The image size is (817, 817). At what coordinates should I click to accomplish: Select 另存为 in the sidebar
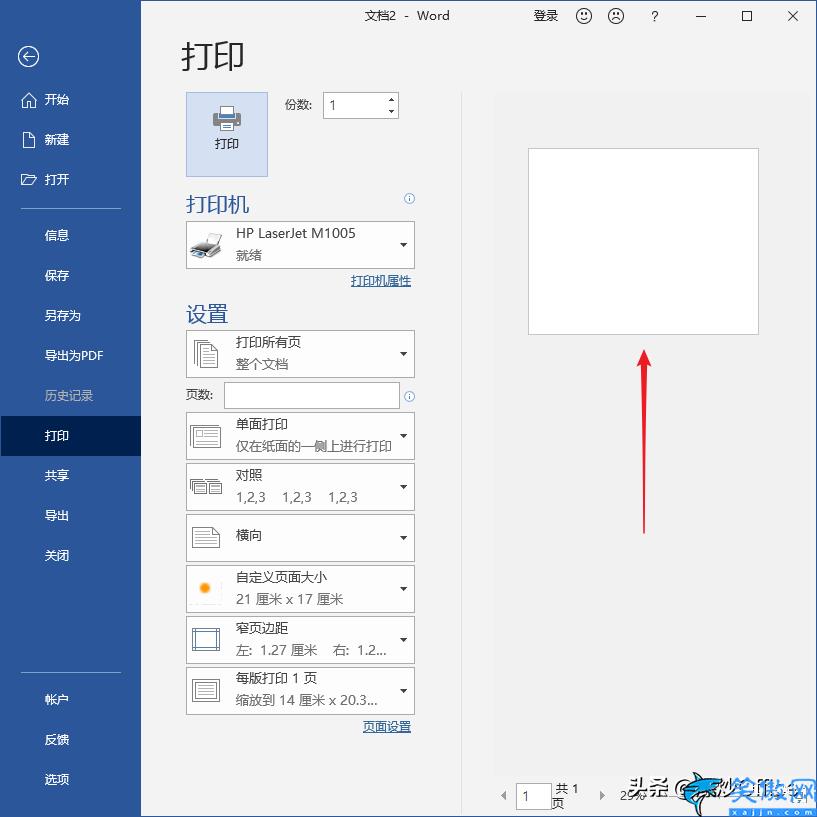pos(70,316)
